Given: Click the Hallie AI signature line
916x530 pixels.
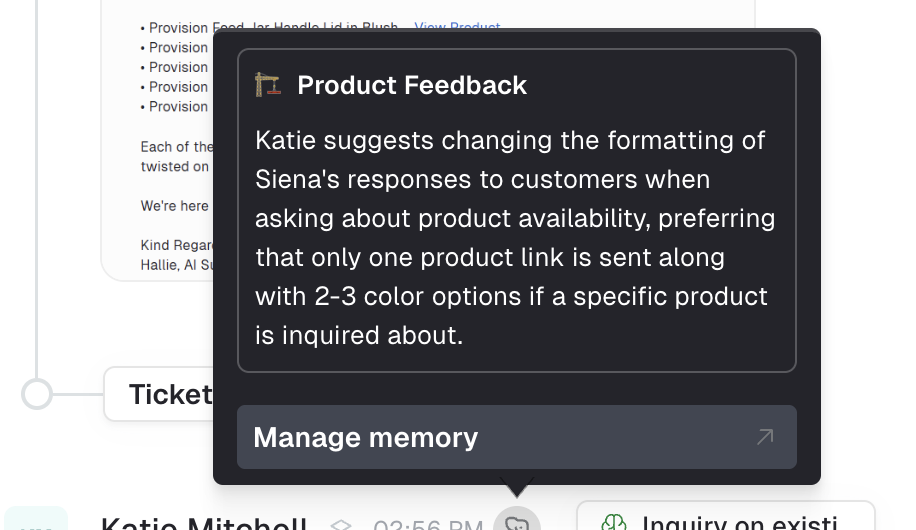Looking at the screenshot, I should (176, 265).
